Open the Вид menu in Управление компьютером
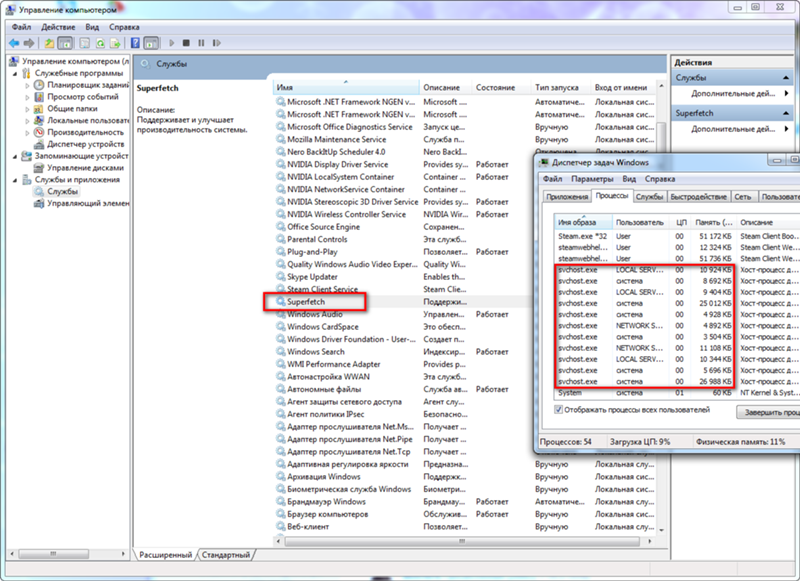 [92, 27]
